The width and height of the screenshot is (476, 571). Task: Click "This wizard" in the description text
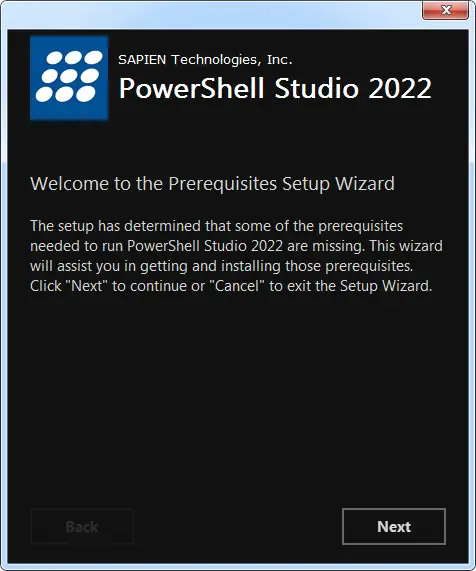point(406,246)
